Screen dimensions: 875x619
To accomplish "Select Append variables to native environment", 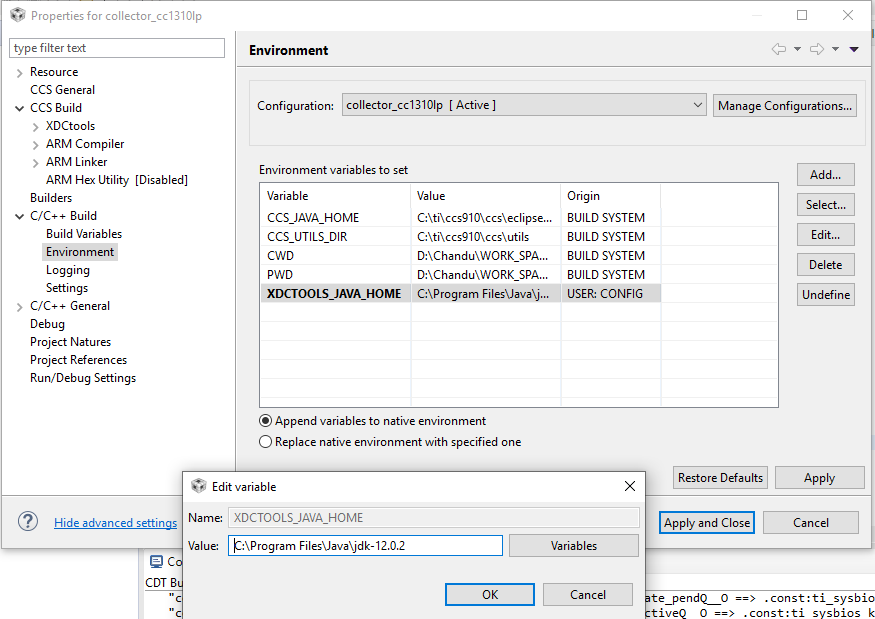I will click(266, 421).
